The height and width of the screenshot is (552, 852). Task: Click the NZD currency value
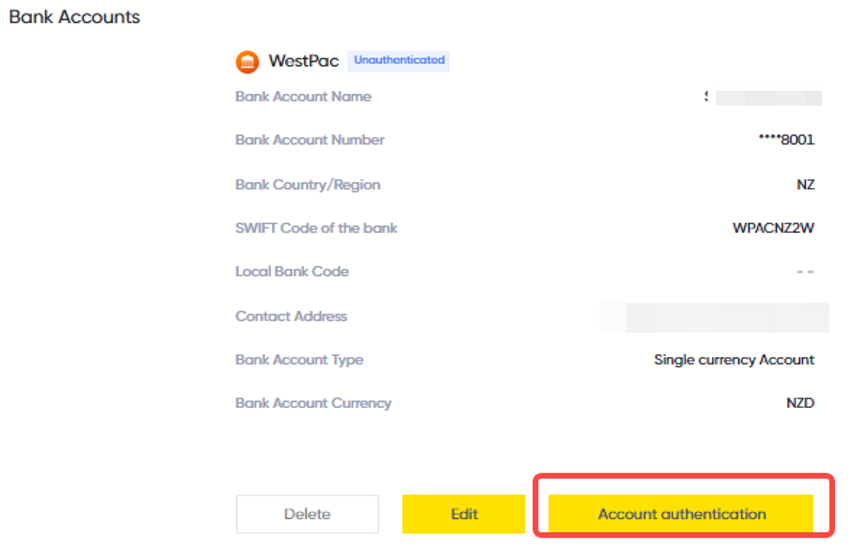pos(800,403)
